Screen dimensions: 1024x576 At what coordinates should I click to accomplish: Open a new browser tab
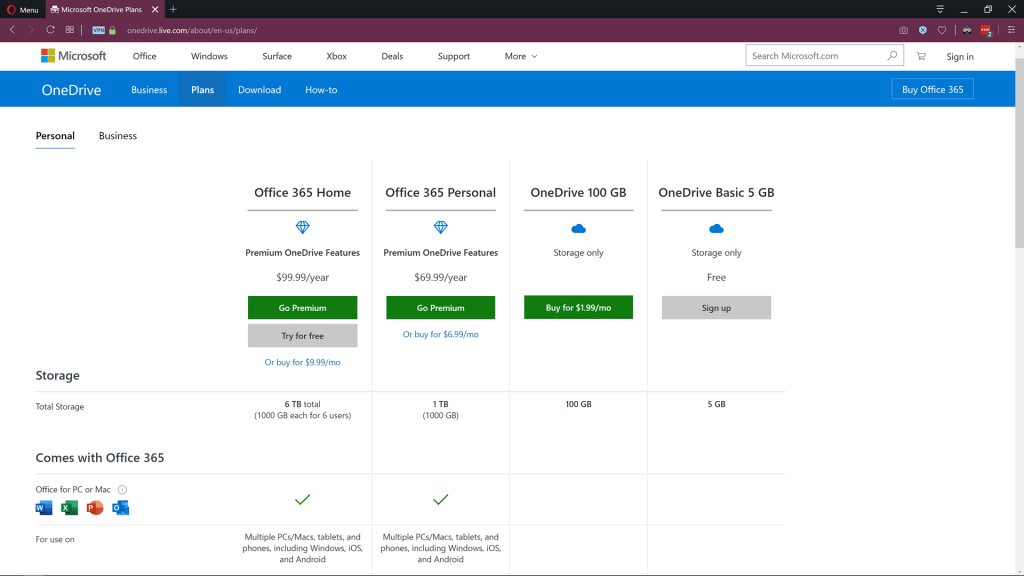point(173,10)
